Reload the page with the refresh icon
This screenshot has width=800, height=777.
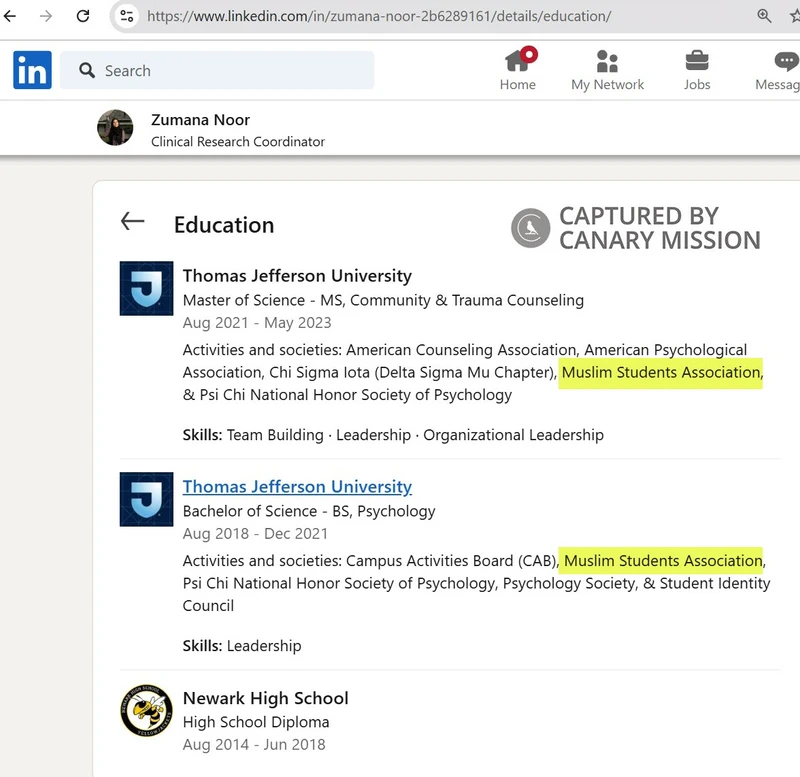[83, 16]
